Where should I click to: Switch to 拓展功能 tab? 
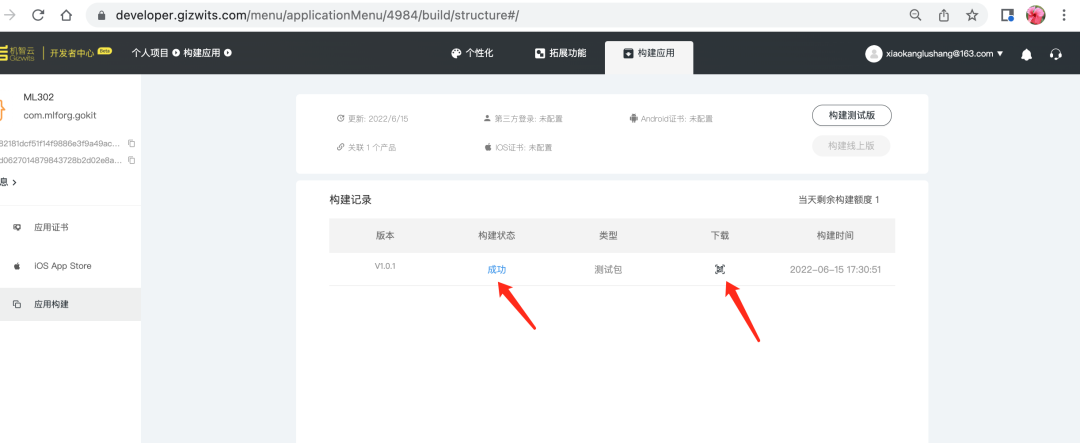point(561,53)
